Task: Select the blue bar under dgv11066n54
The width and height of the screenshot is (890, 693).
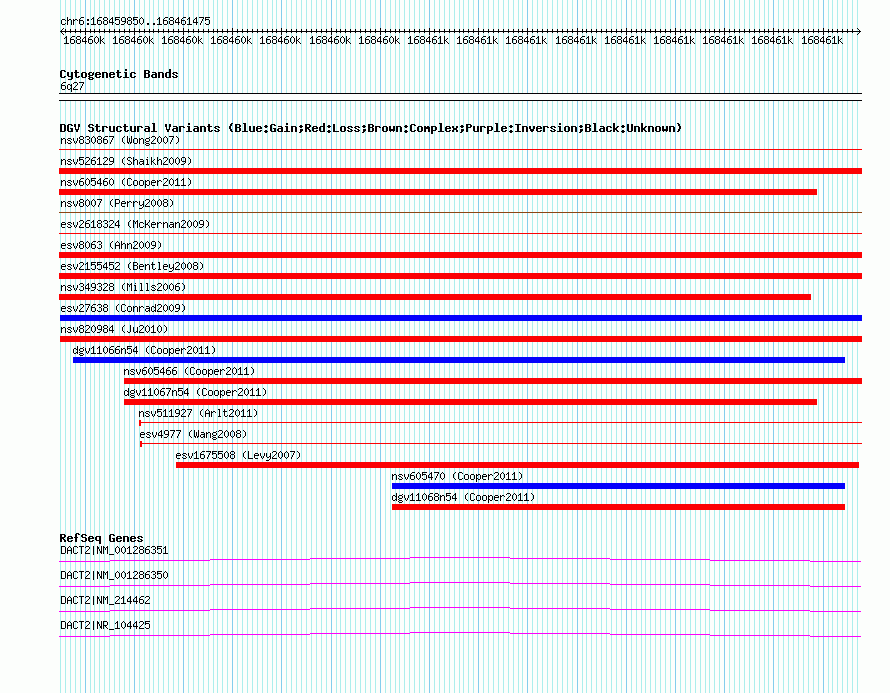Action: (x=459, y=360)
